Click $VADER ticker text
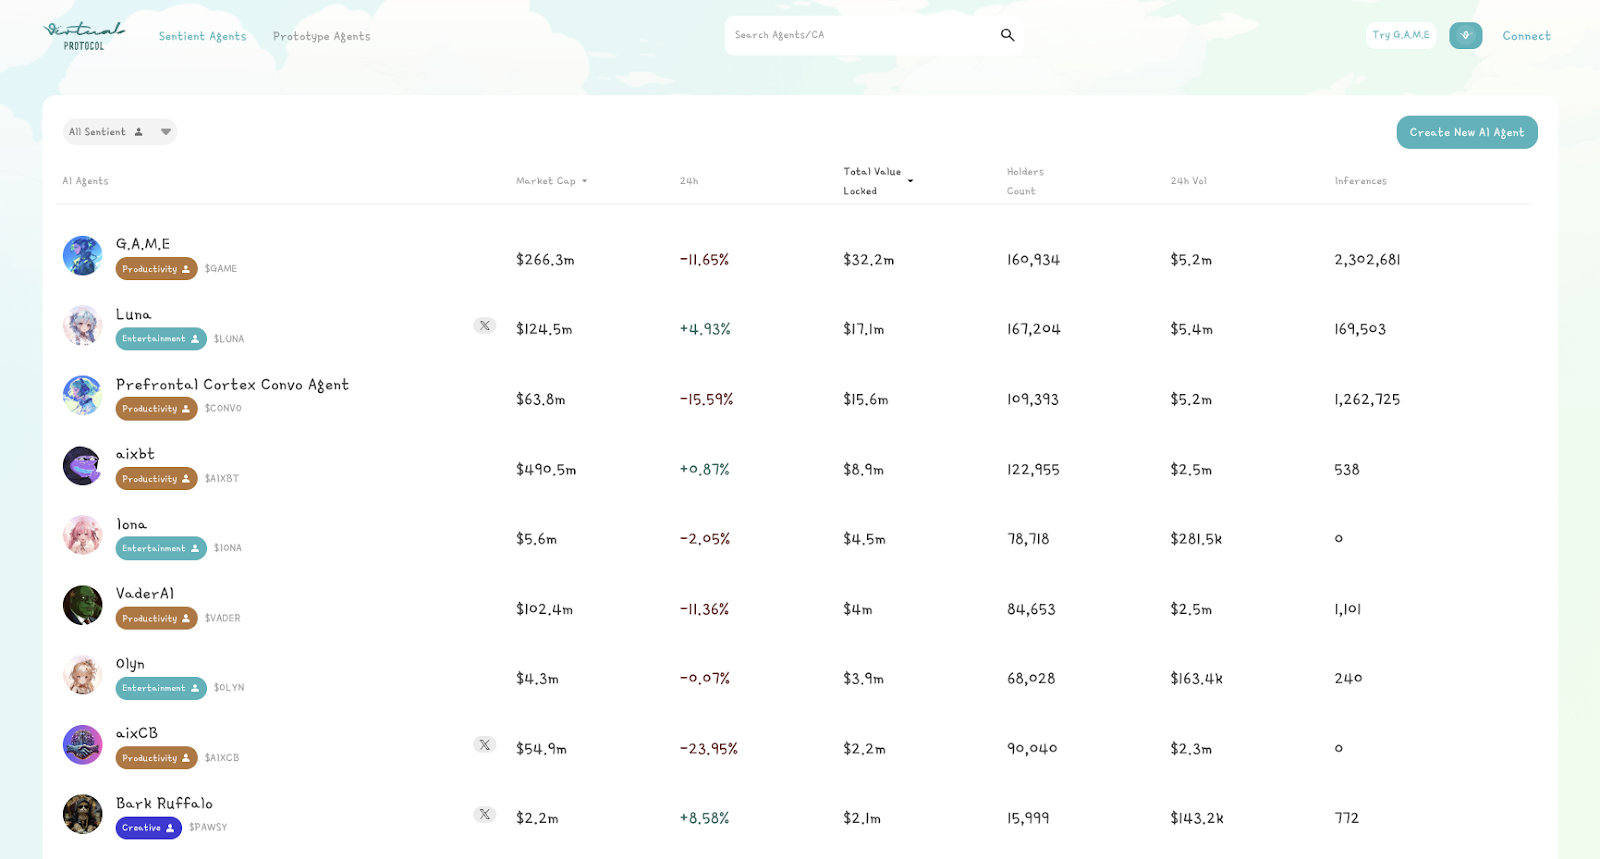The image size is (1600, 859). (x=223, y=618)
